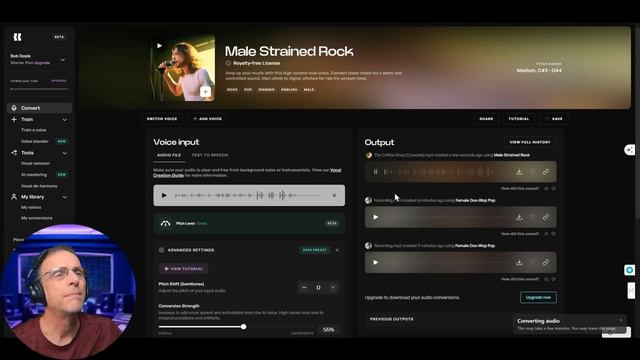Screen dimensions: 640x360
Task: Click View Full History button
Action: (x=530, y=142)
